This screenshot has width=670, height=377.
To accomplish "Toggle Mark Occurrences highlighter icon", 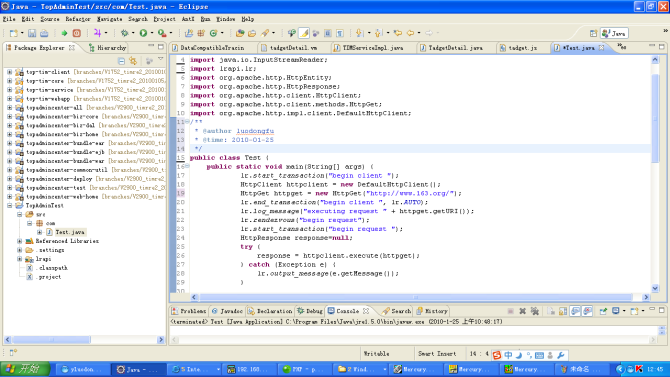I will pos(304,33).
